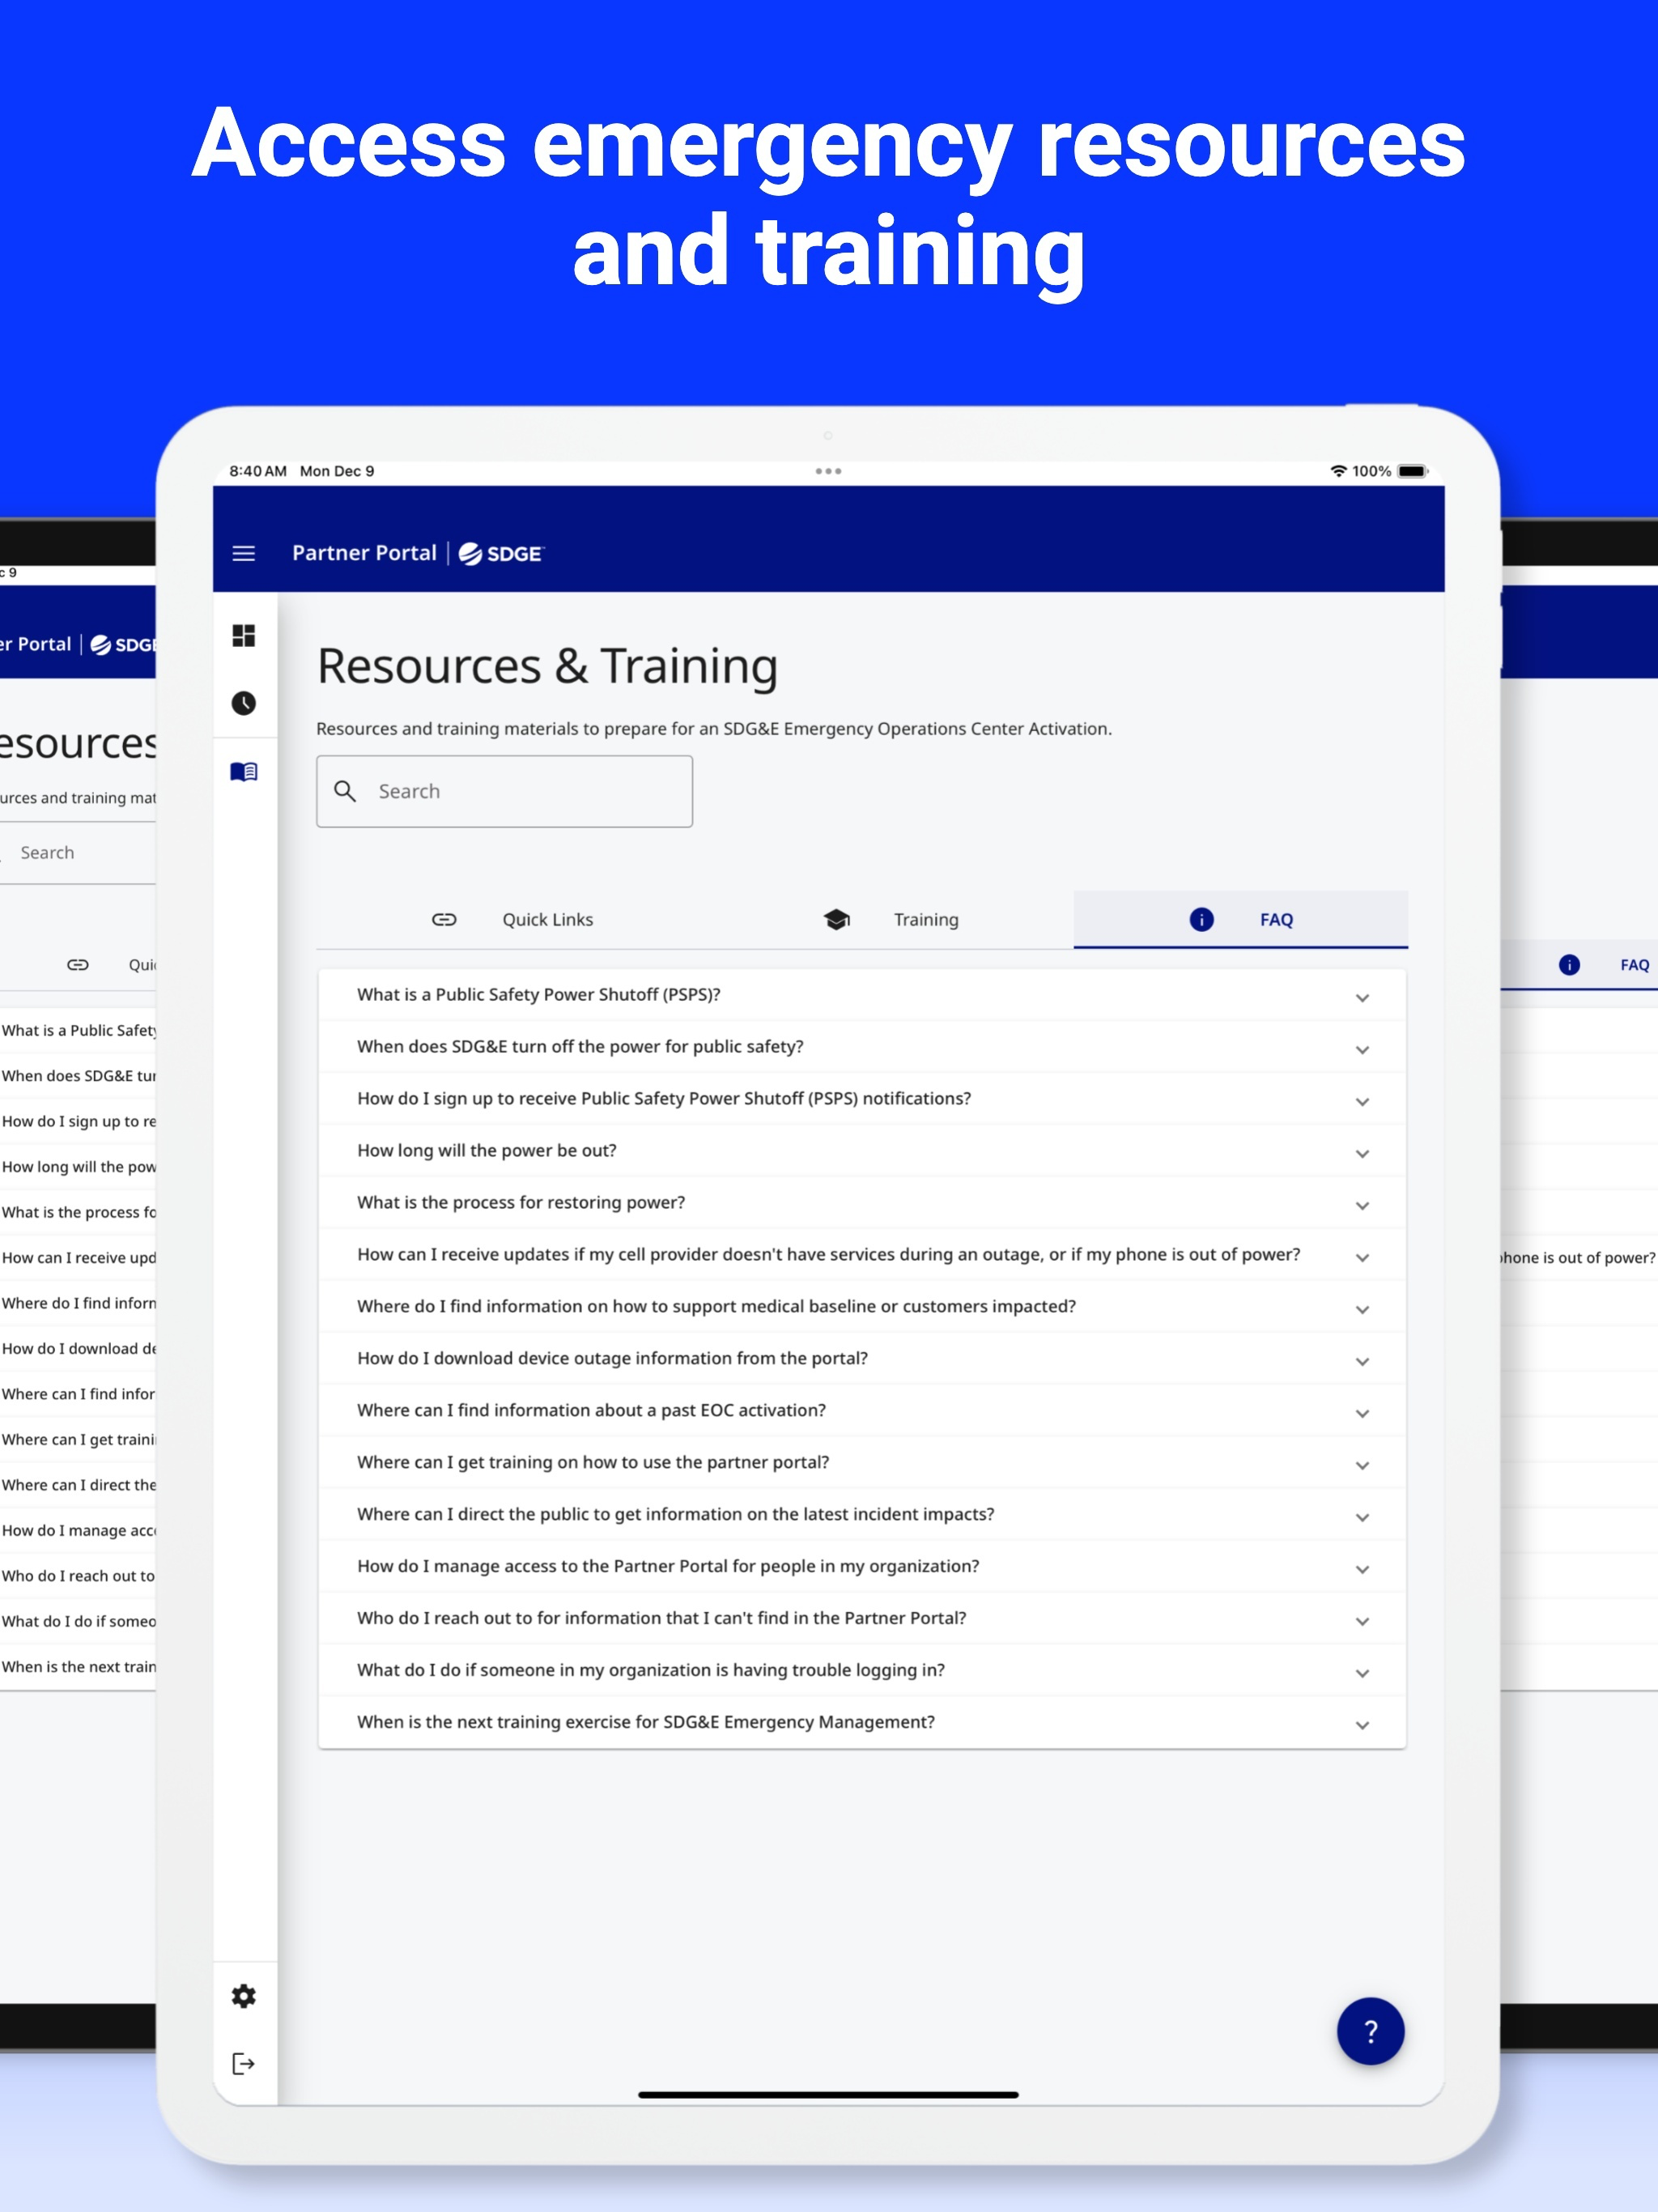
Task: Click the SDGE logo in header
Action: [x=500, y=553]
